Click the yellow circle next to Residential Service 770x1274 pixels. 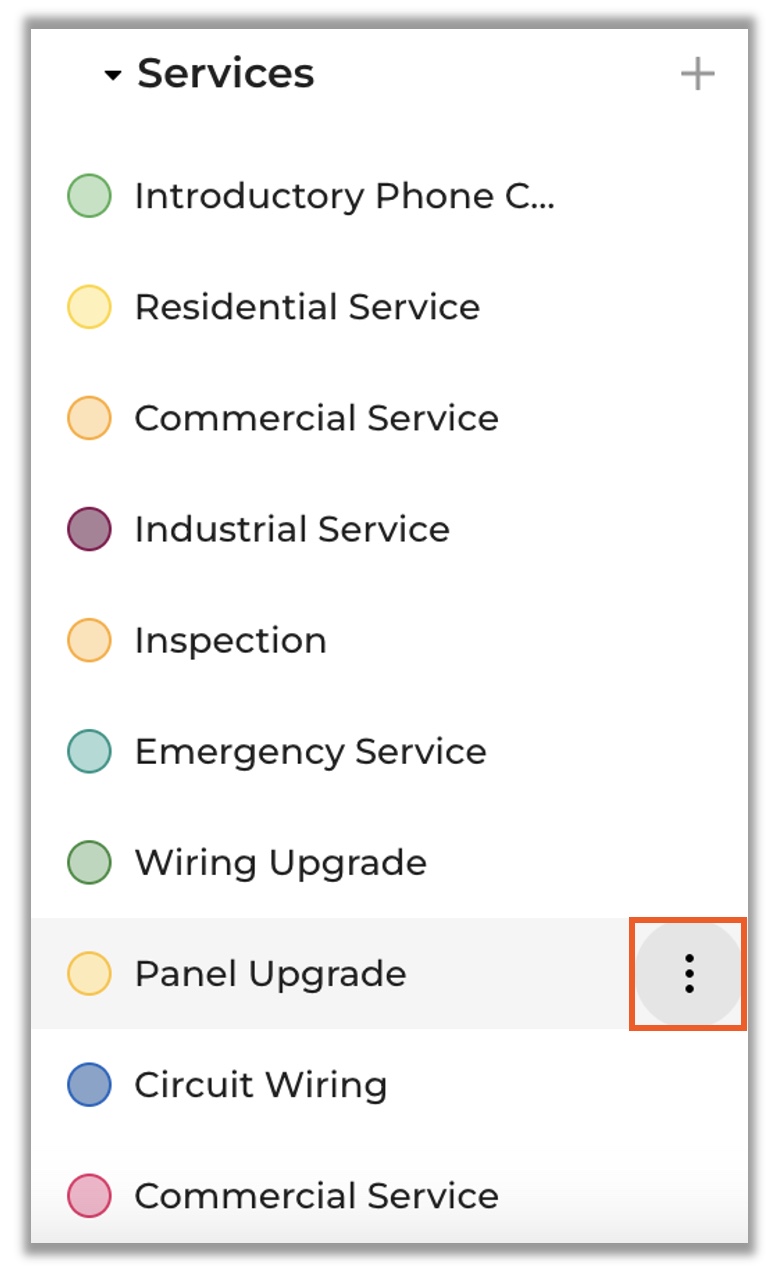(89, 307)
